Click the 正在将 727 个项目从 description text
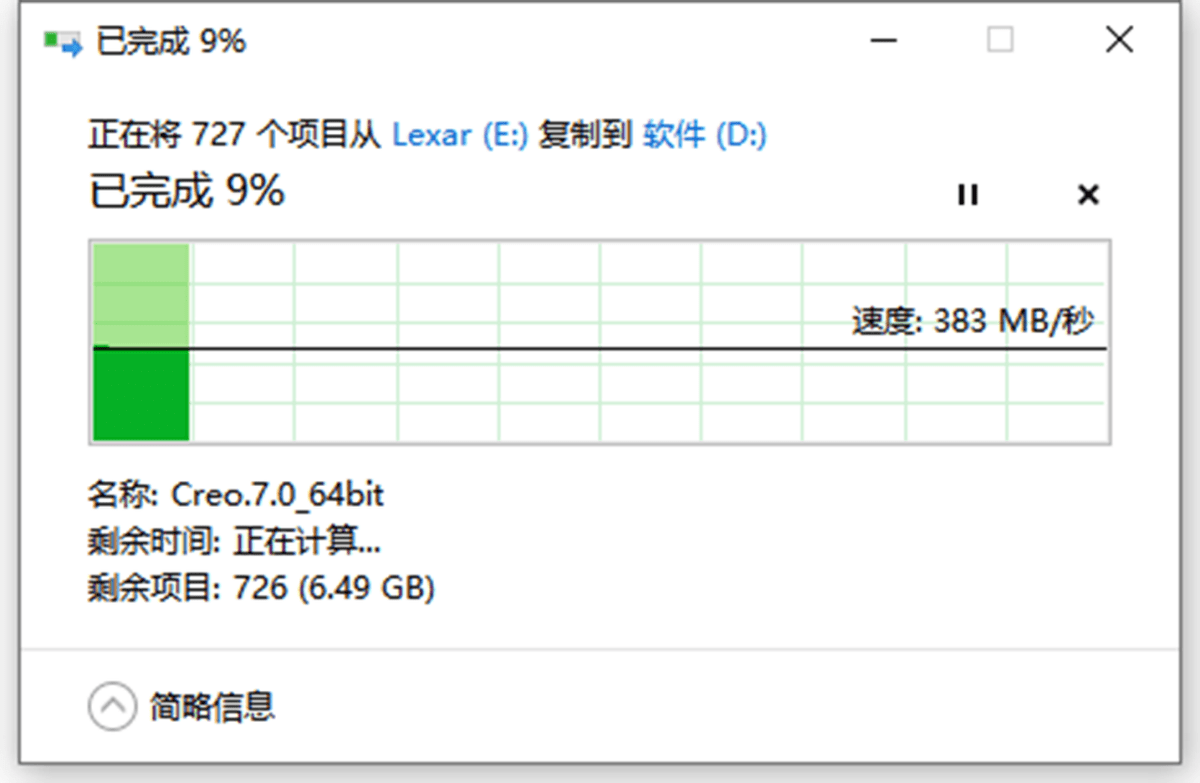 pyautogui.click(x=234, y=135)
